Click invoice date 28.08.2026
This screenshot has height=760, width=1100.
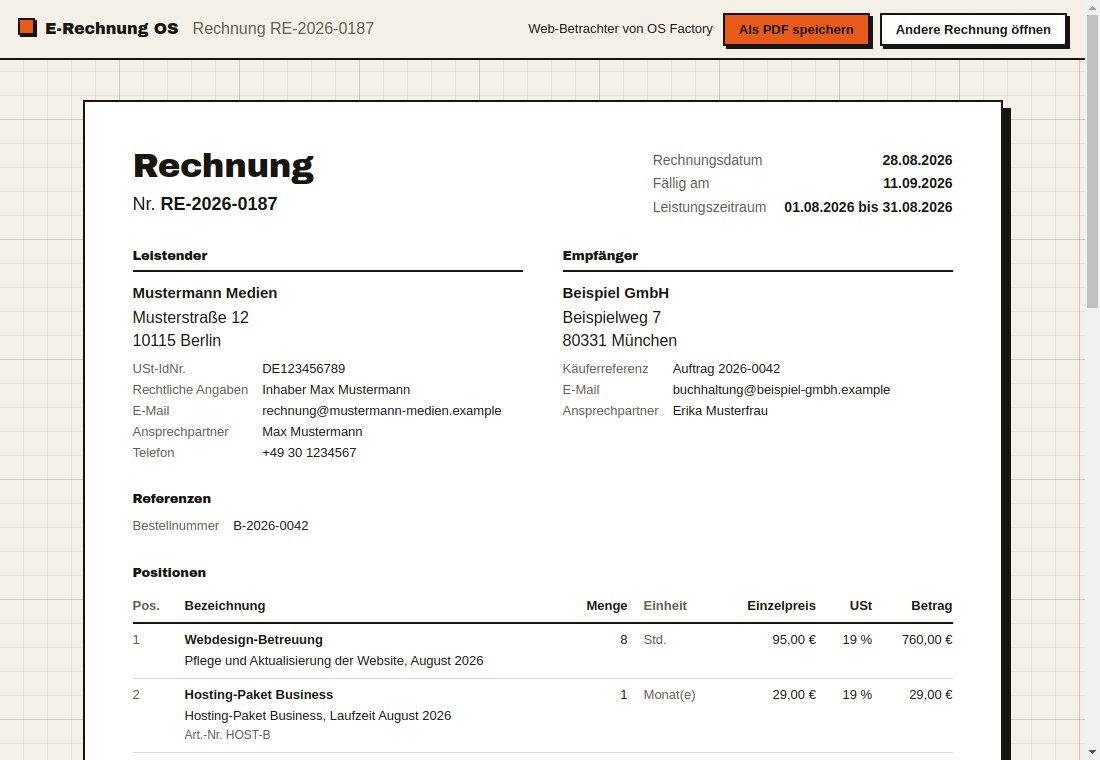917,160
